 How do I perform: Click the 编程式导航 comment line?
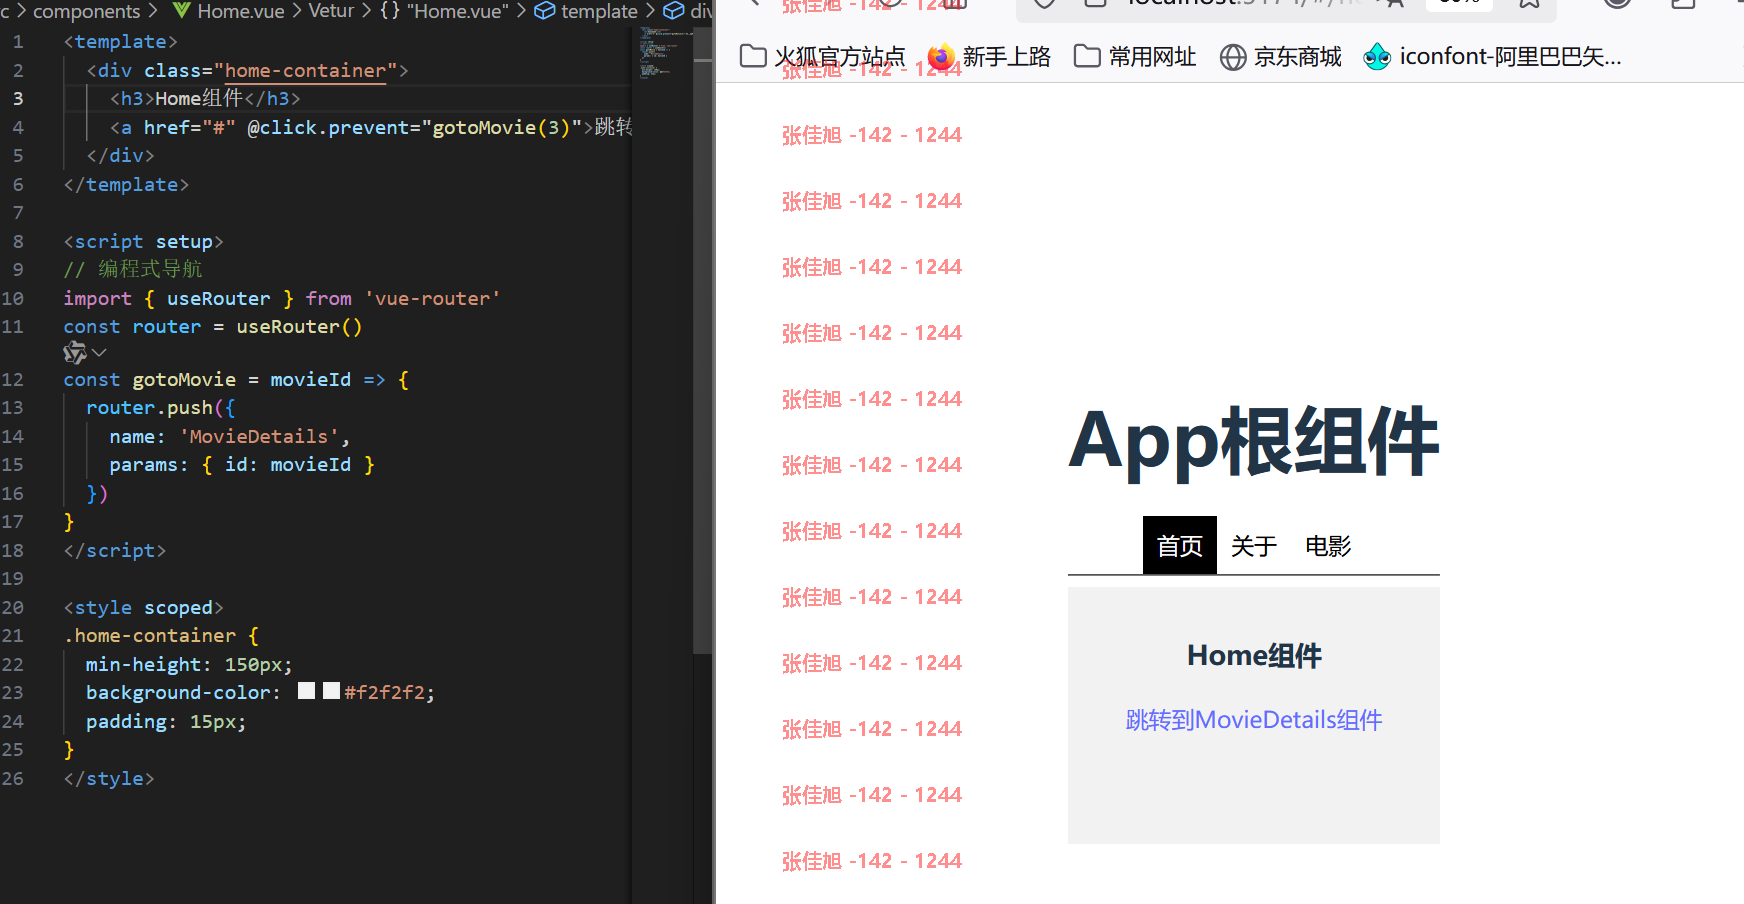pos(133,270)
